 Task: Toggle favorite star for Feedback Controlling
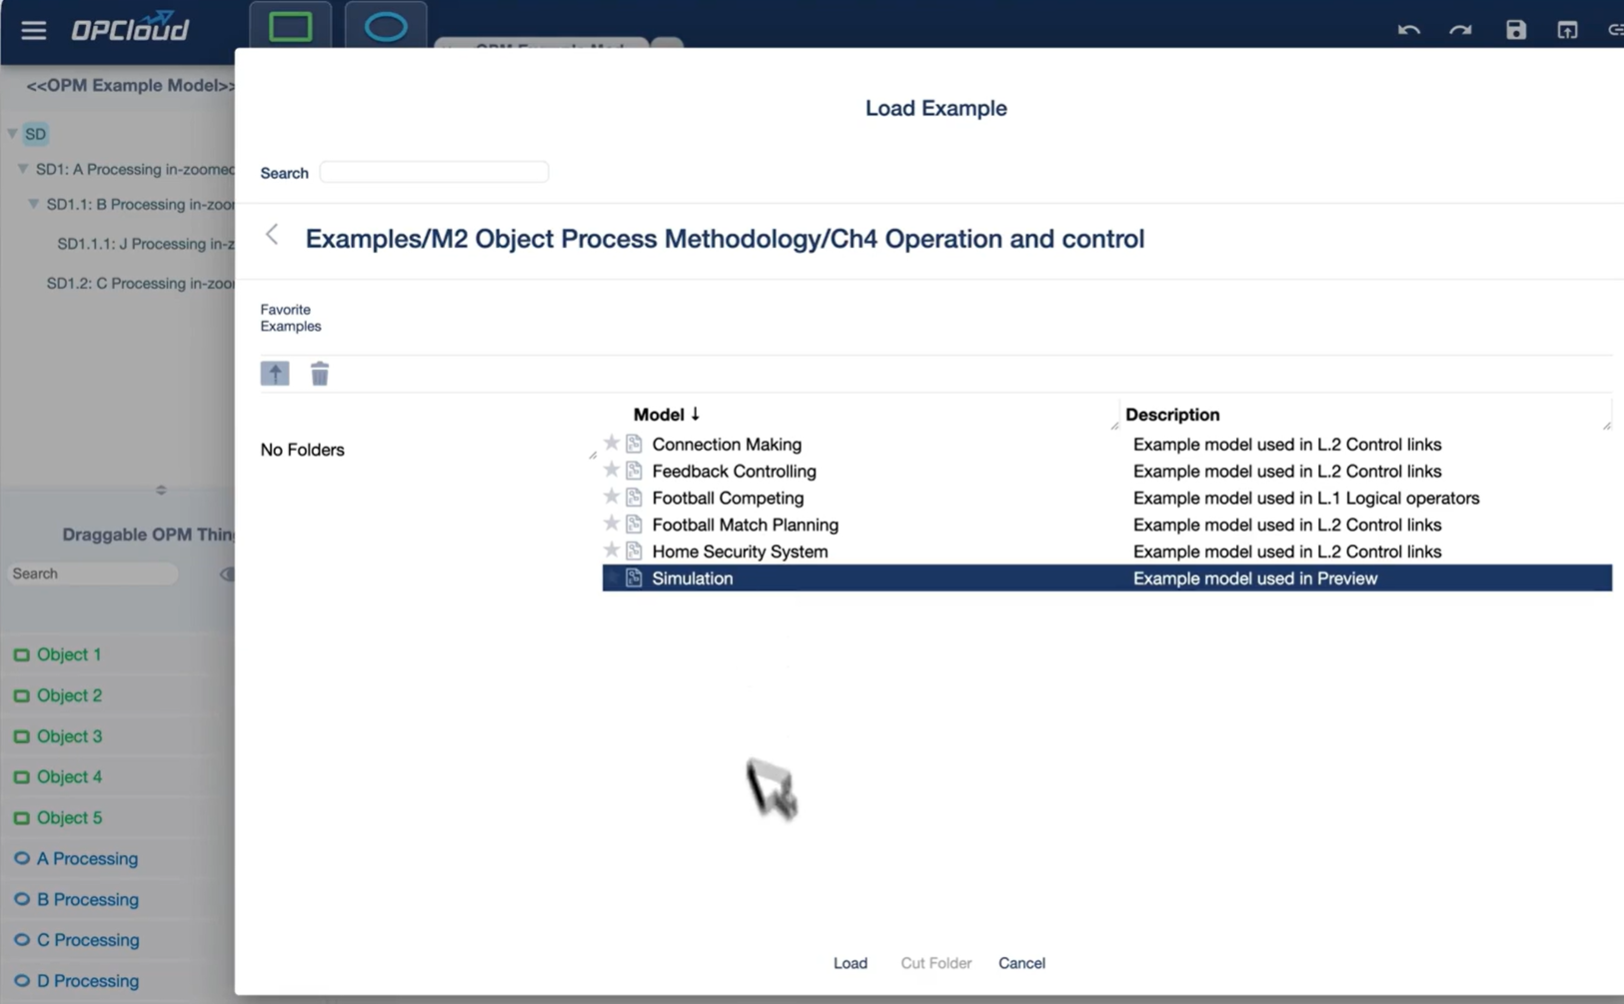coord(612,470)
